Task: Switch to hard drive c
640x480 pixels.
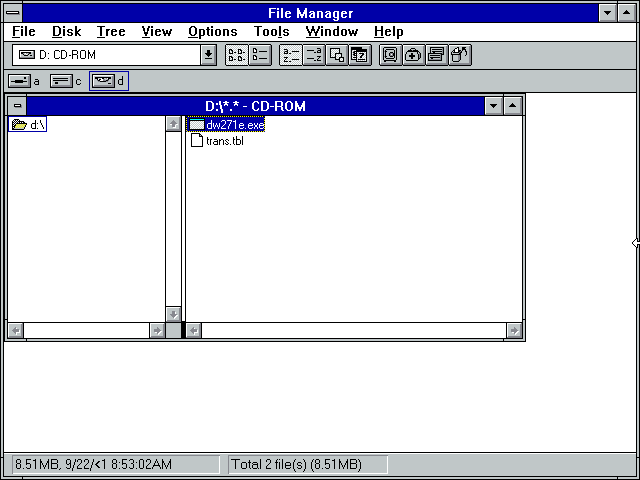Action: (x=65, y=81)
